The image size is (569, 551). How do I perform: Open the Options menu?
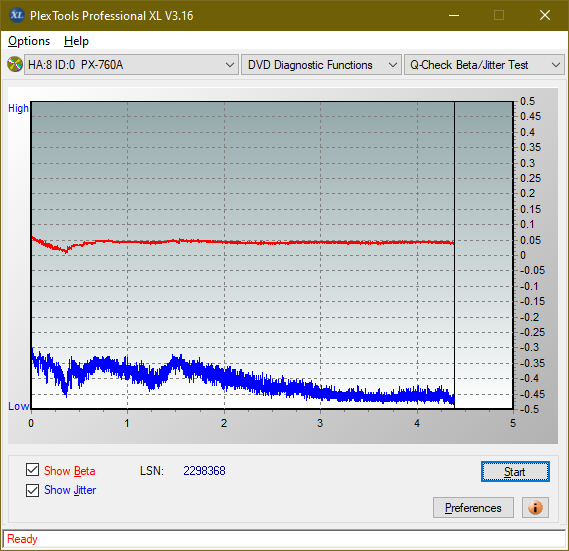point(29,41)
